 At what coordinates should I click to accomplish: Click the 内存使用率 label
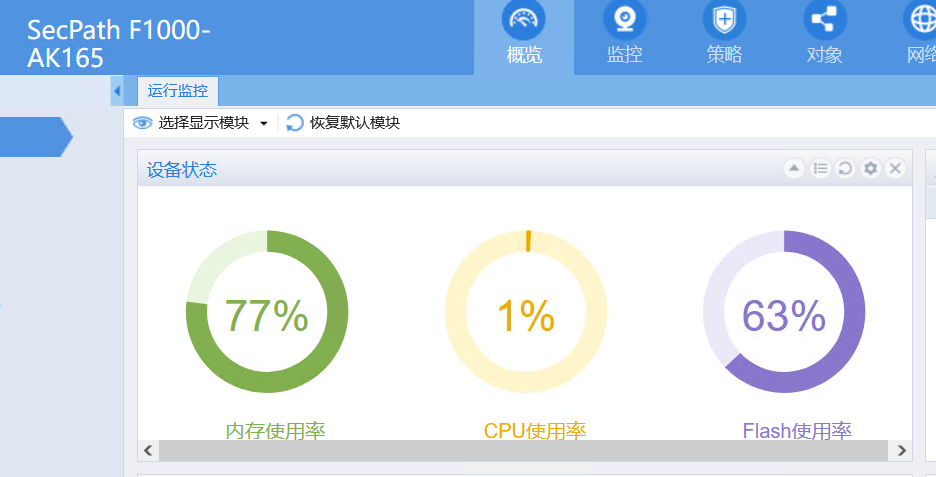pyautogui.click(x=275, y=430)
